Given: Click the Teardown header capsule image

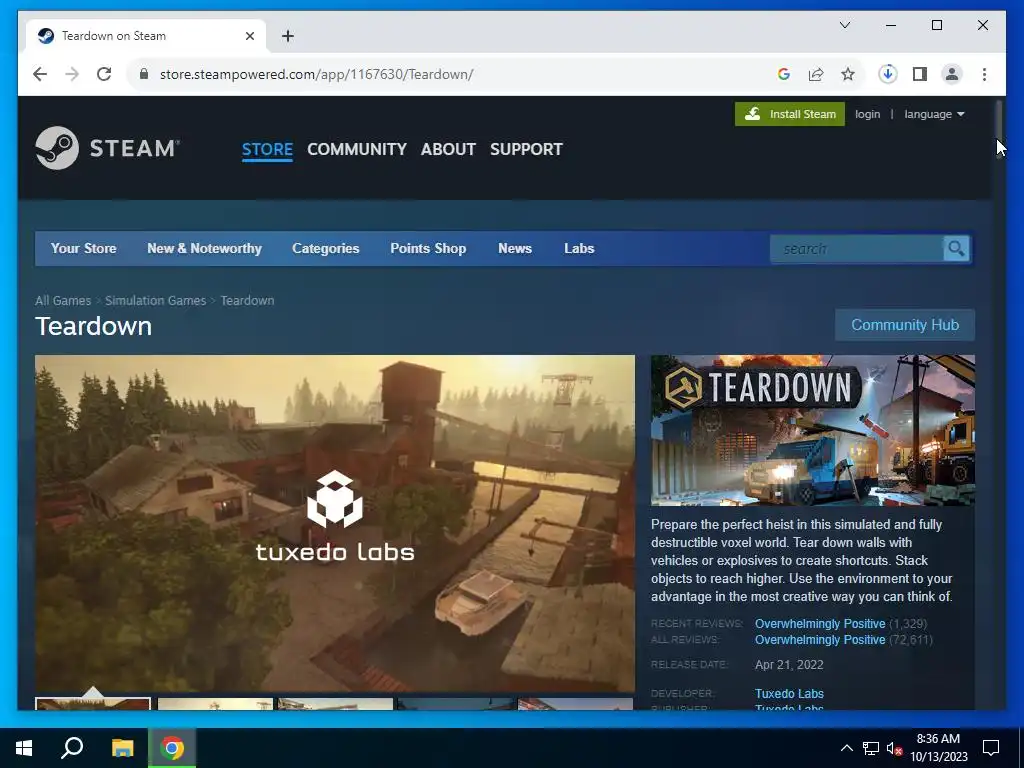Looking at the screenshot, I should [812, 430].
